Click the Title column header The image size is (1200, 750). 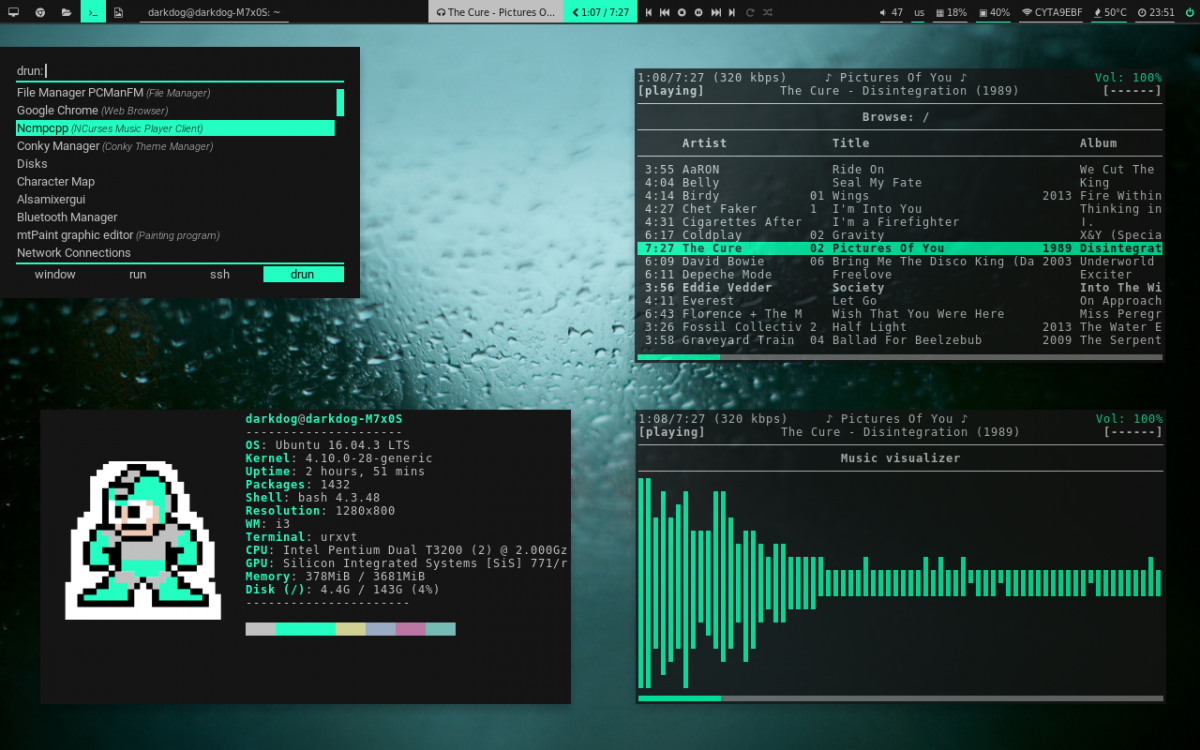851,143
